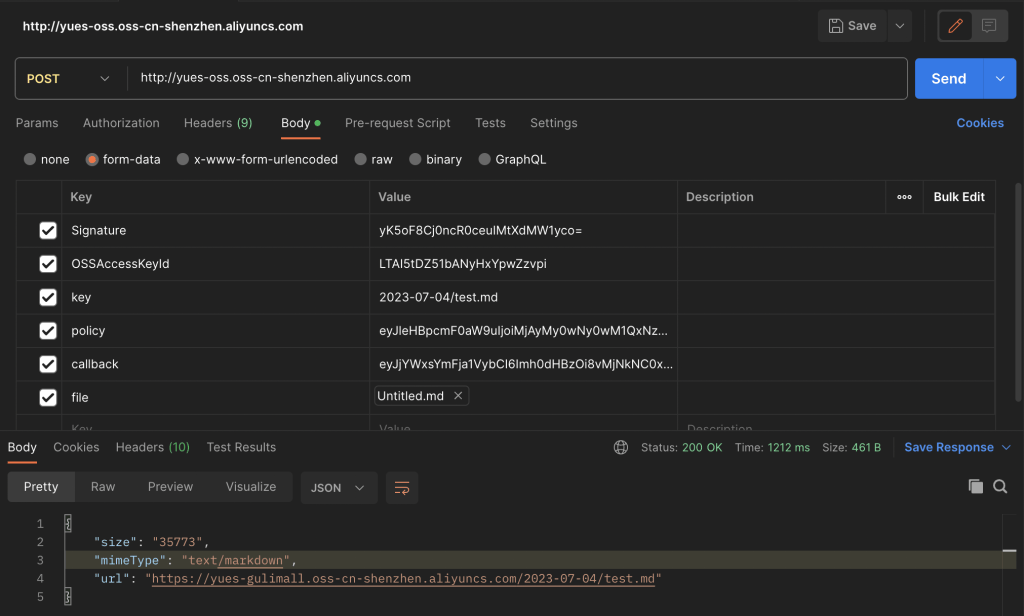
Task: Choose x-www-form-urlencoded body type
Action: point(182,159)
